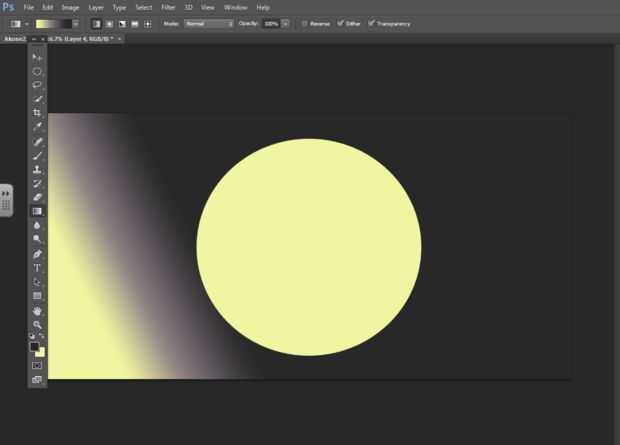This screenshot has height=445, width=620.
Task: Select the Quick Selection tool
Action: (37, 99)
